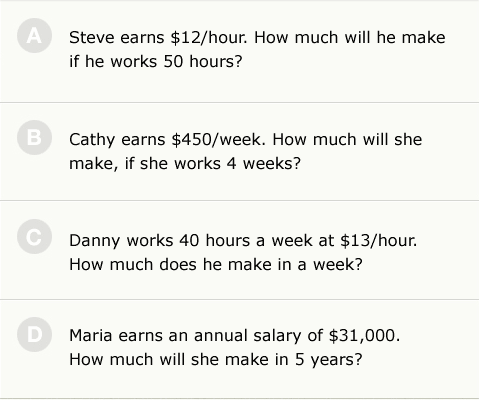Image resolution: width=479 pixels, height=400 pixels.
Task: Click the '$13/hour' rate in option C
Action: (x=378, y=240)
